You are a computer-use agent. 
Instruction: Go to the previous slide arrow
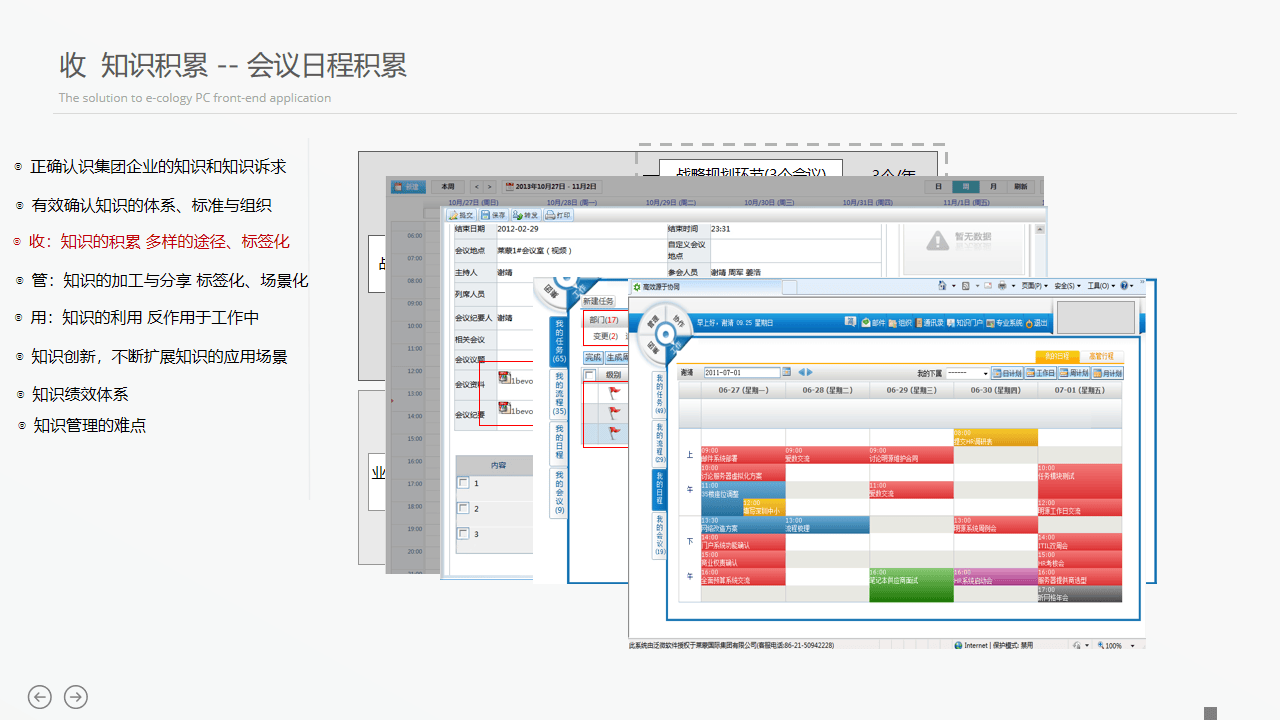(x=39, y=697)
